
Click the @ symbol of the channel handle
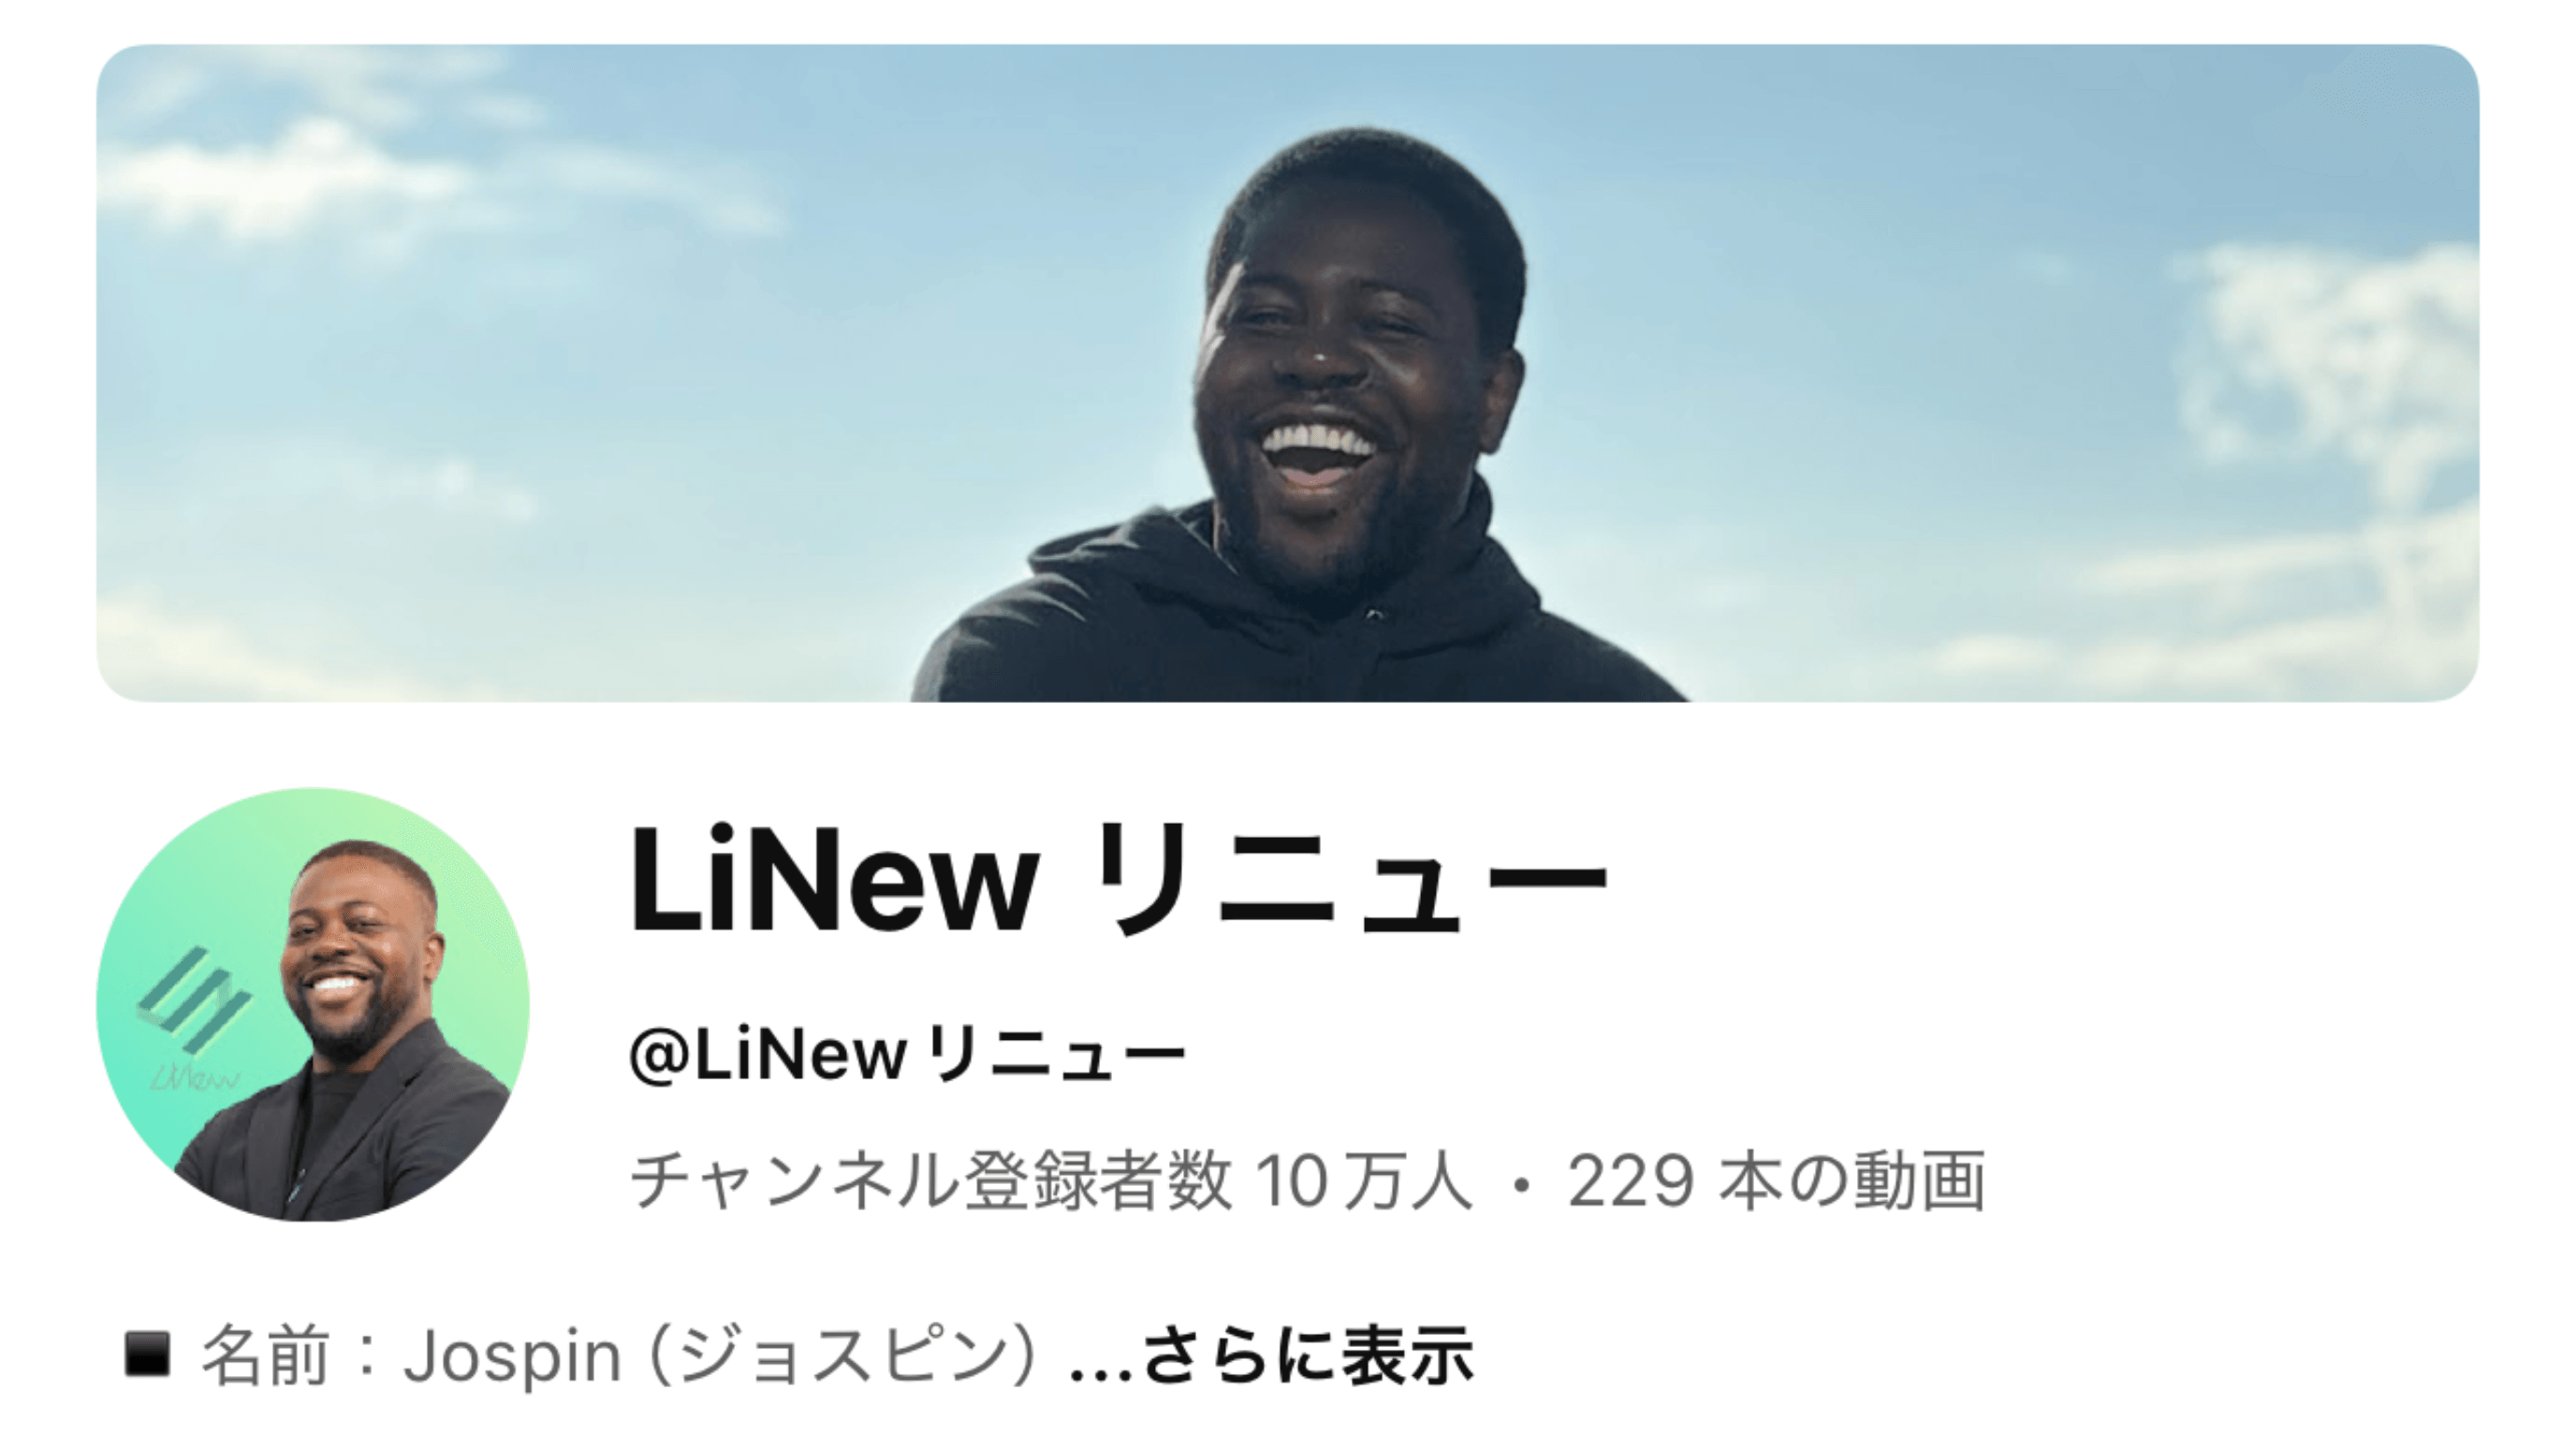coord(657,1056)
